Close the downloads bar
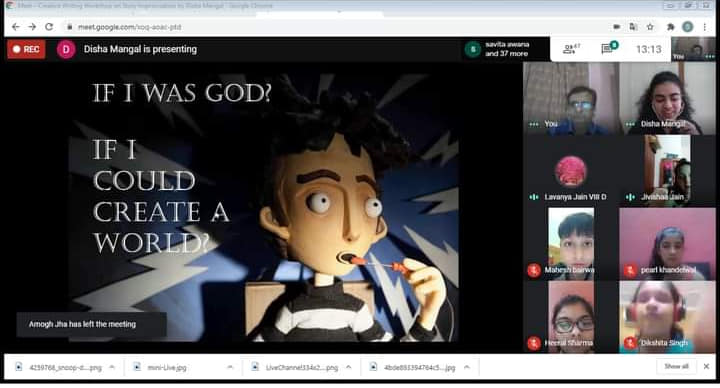Screen dimensions: 720x388 [x=706, y=366]
